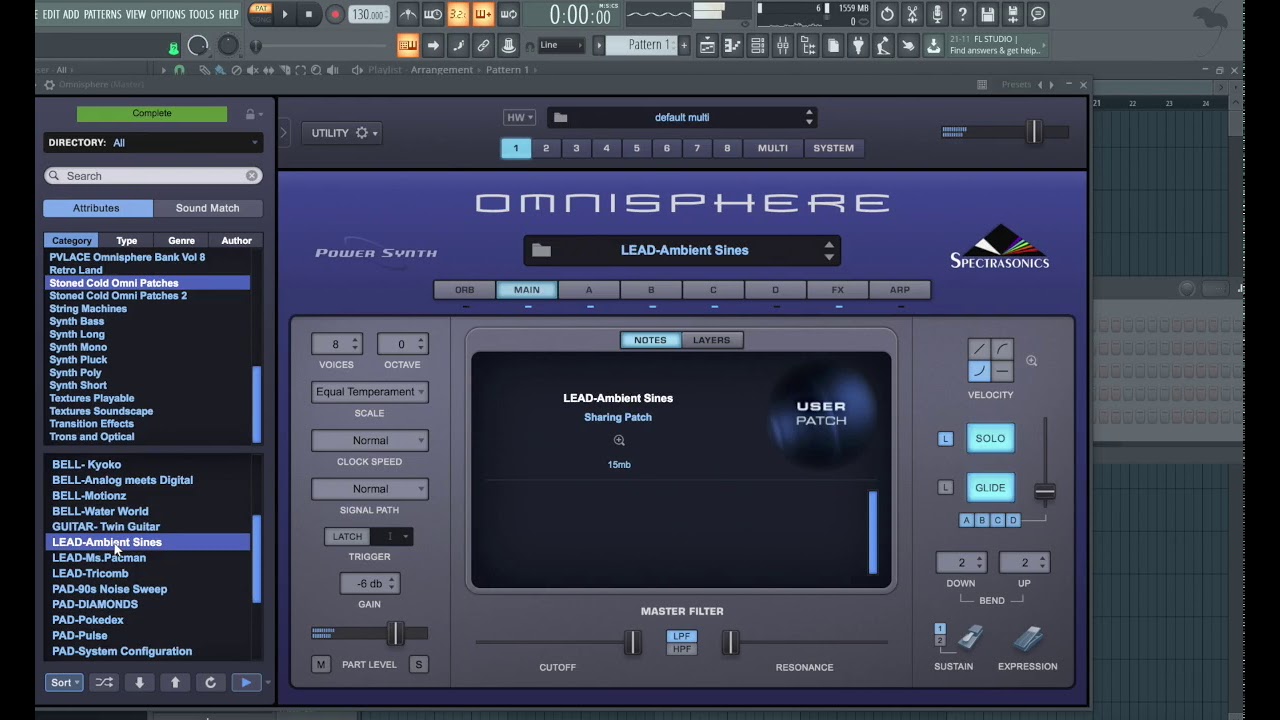Arm the FL Studio record button
The image size is (1280, 720).
pyautogui.click(x=335, y=14)
